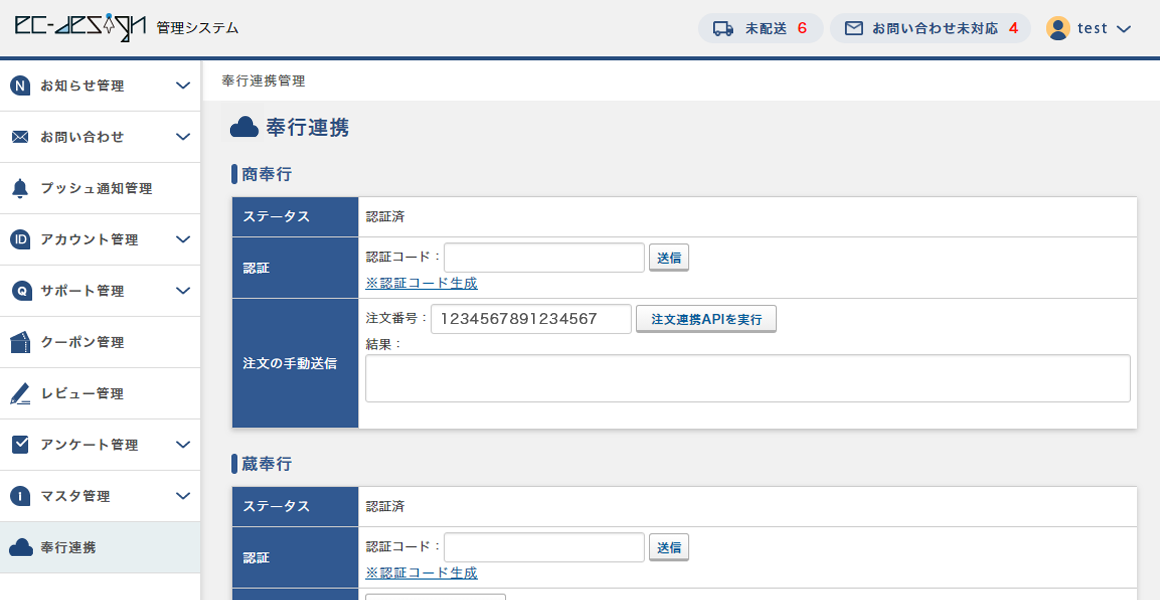Expand the マスタ管理 chevron

(x=183, y=496)
